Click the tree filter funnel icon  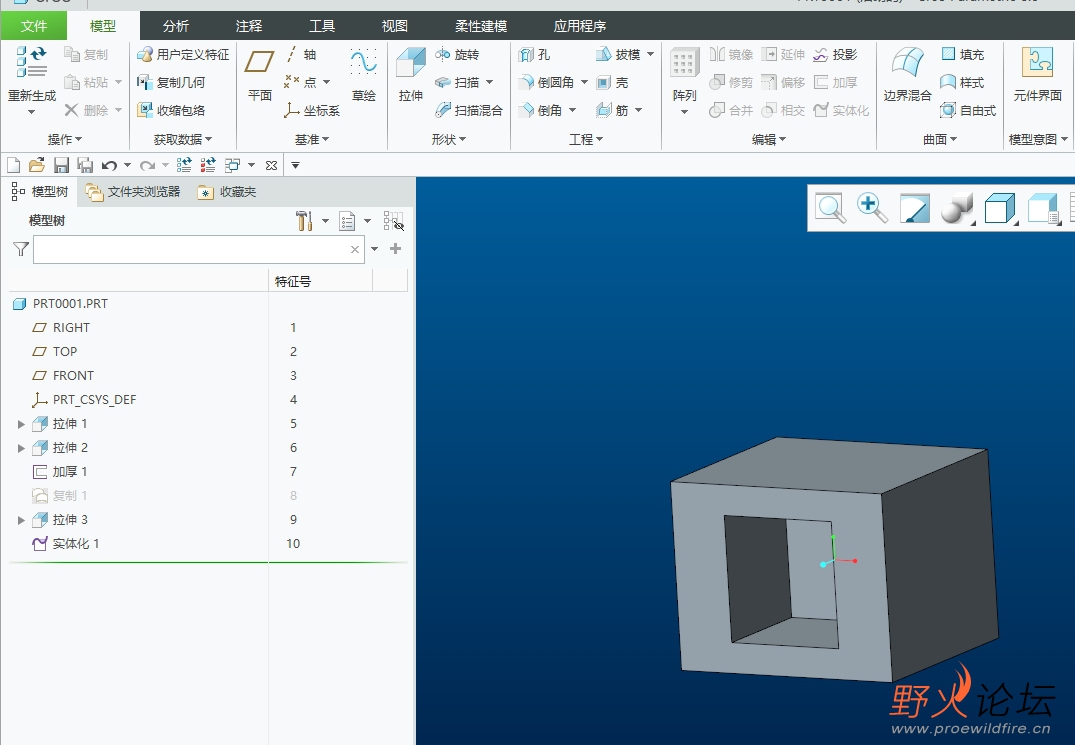tap(21, 249)
